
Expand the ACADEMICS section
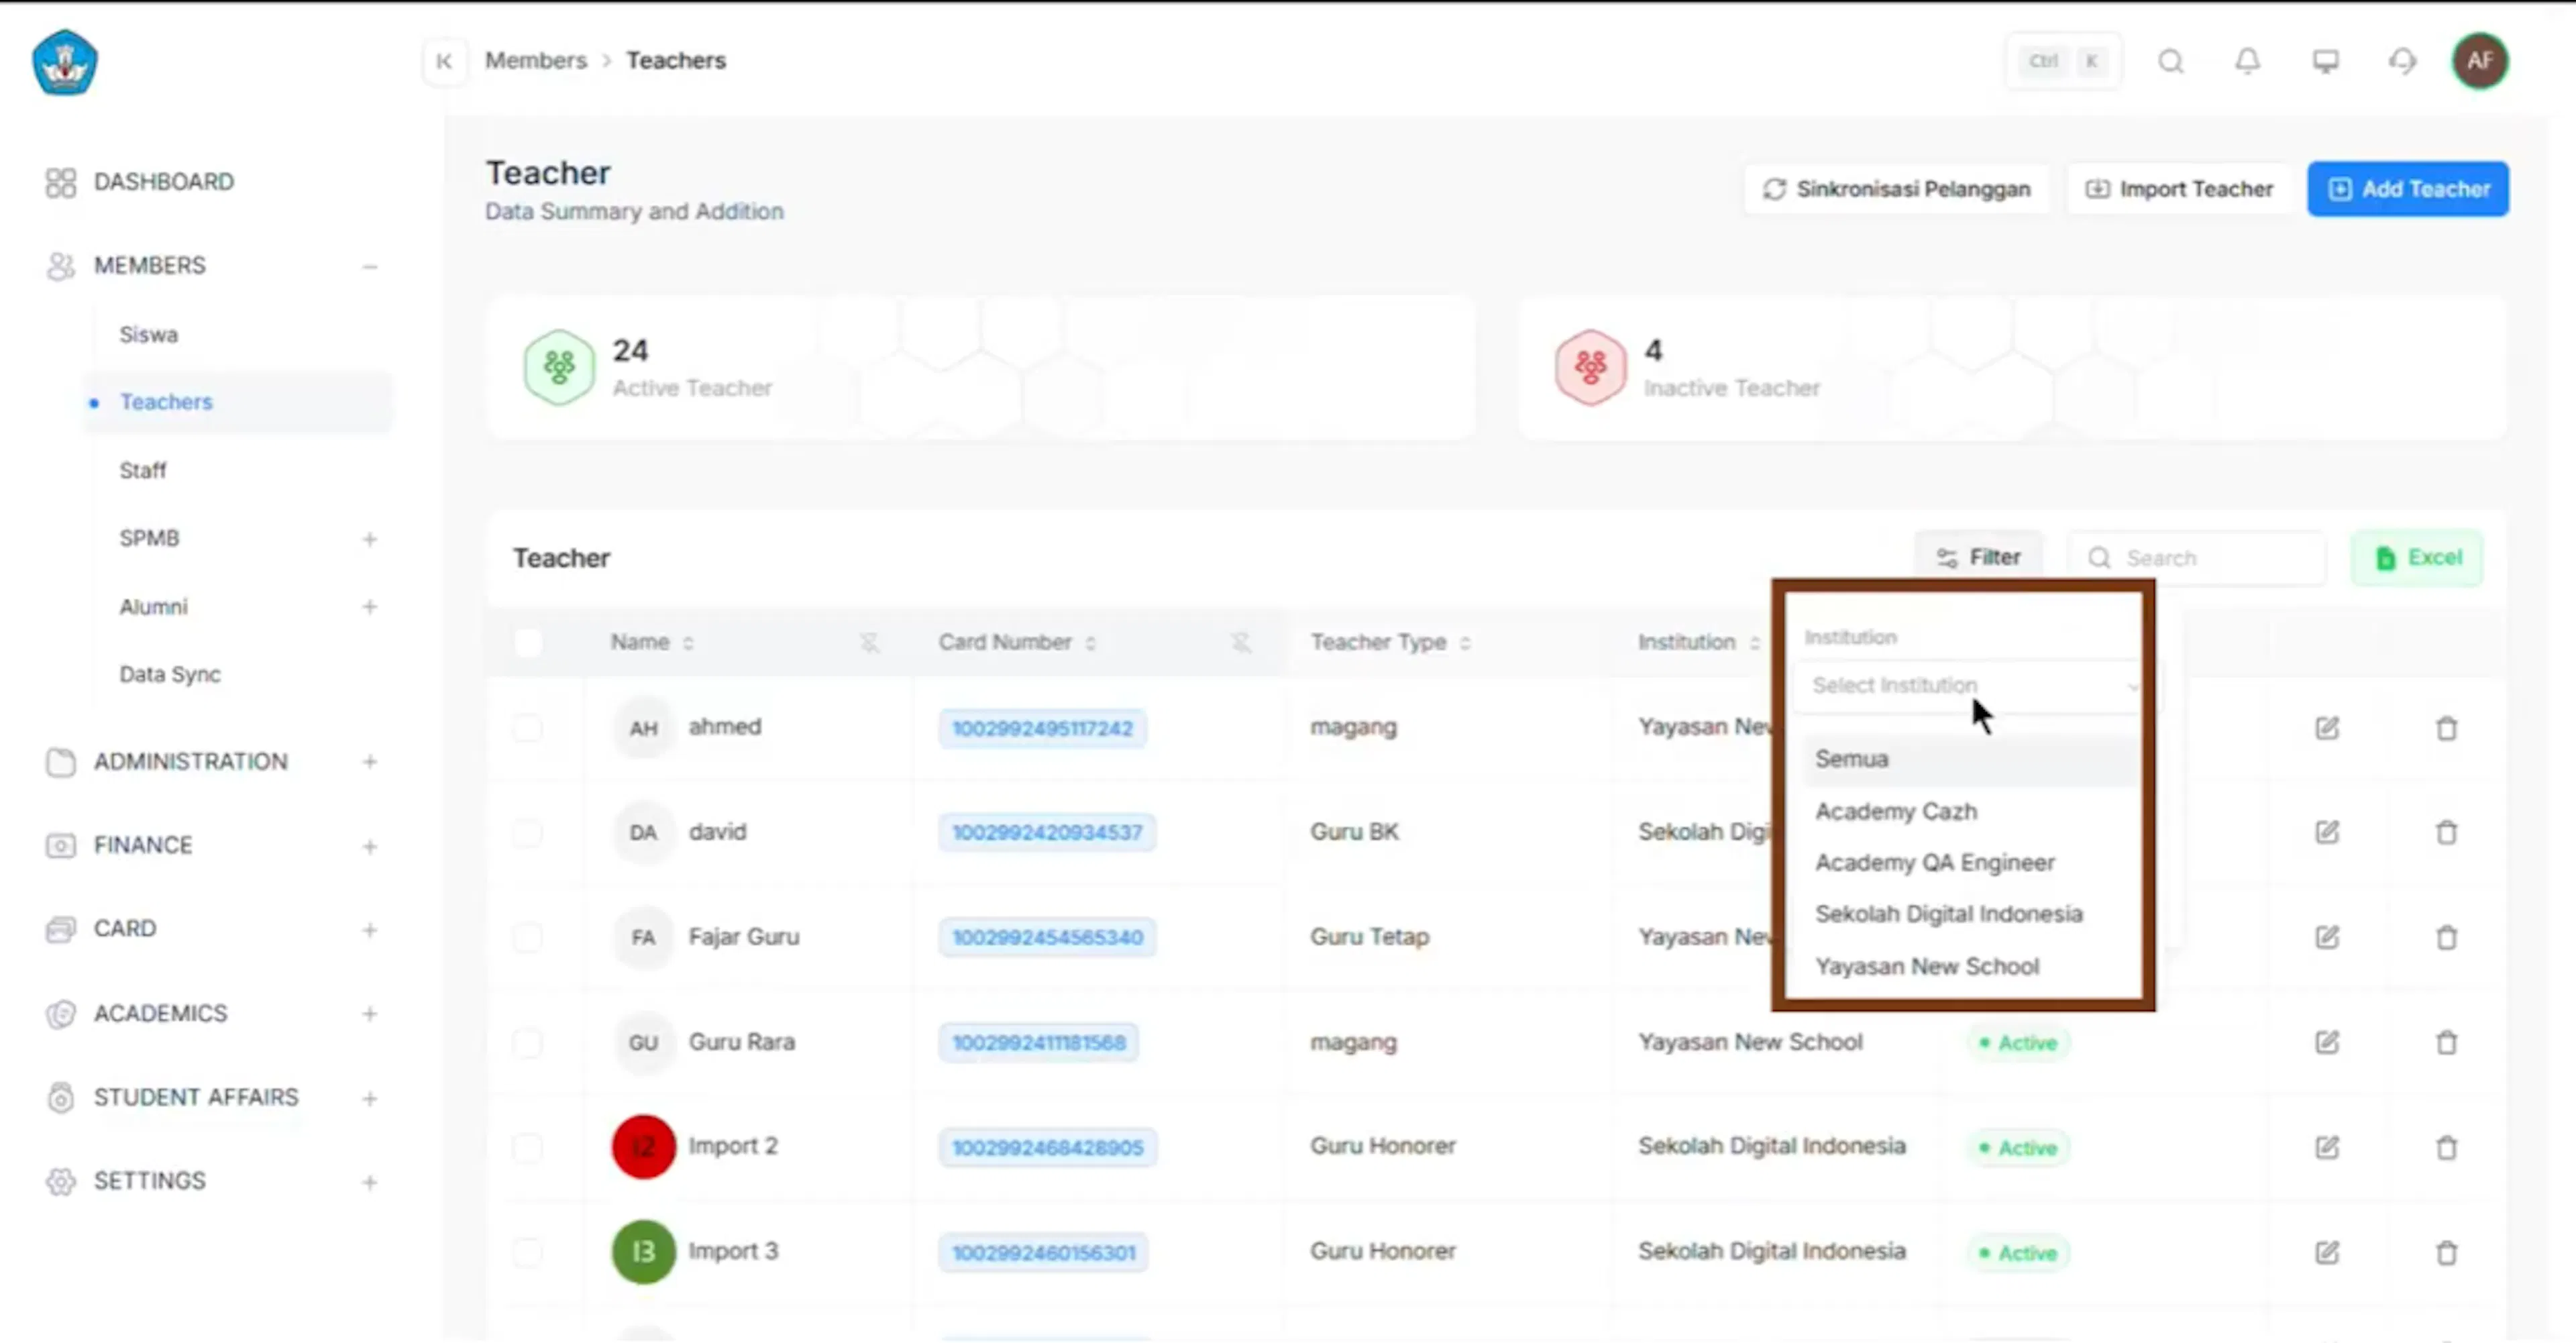coord(369,1014)
